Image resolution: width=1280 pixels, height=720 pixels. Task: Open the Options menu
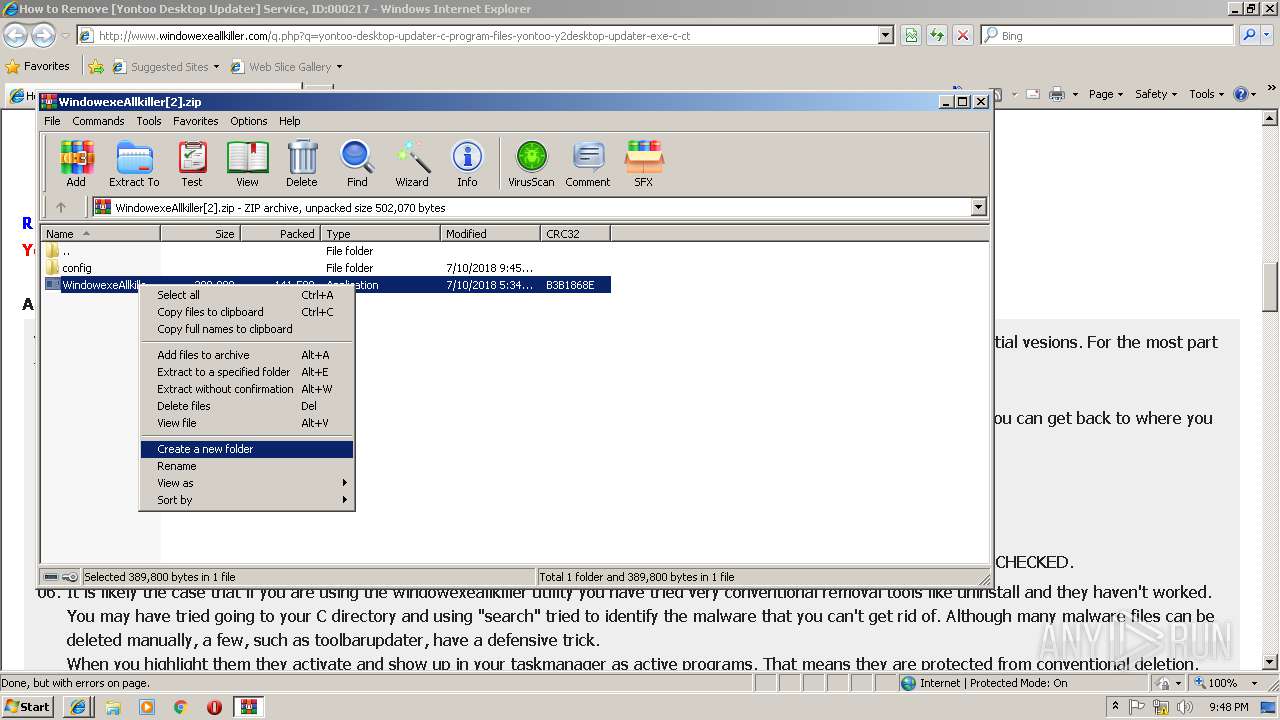click(249, 121)
